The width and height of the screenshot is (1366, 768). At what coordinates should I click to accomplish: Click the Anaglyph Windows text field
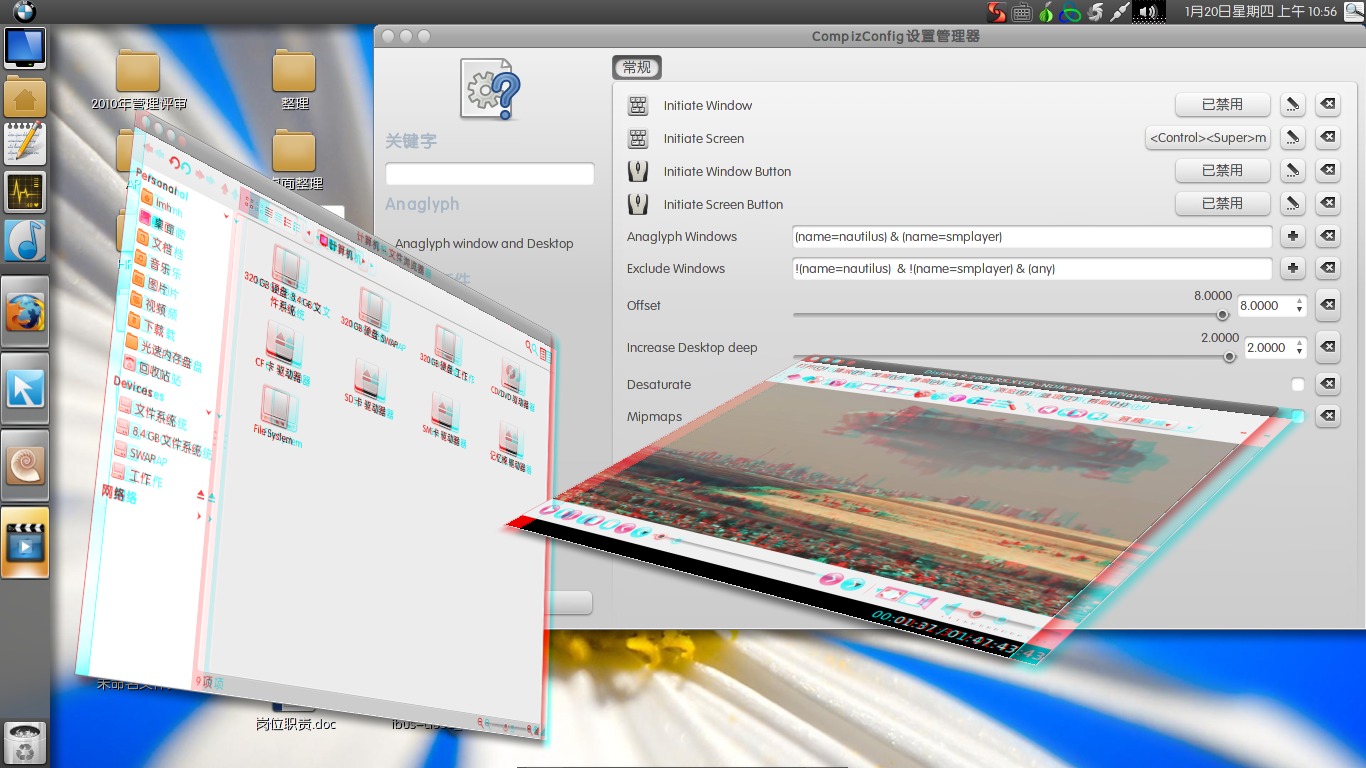click(x=1032, y=237)
